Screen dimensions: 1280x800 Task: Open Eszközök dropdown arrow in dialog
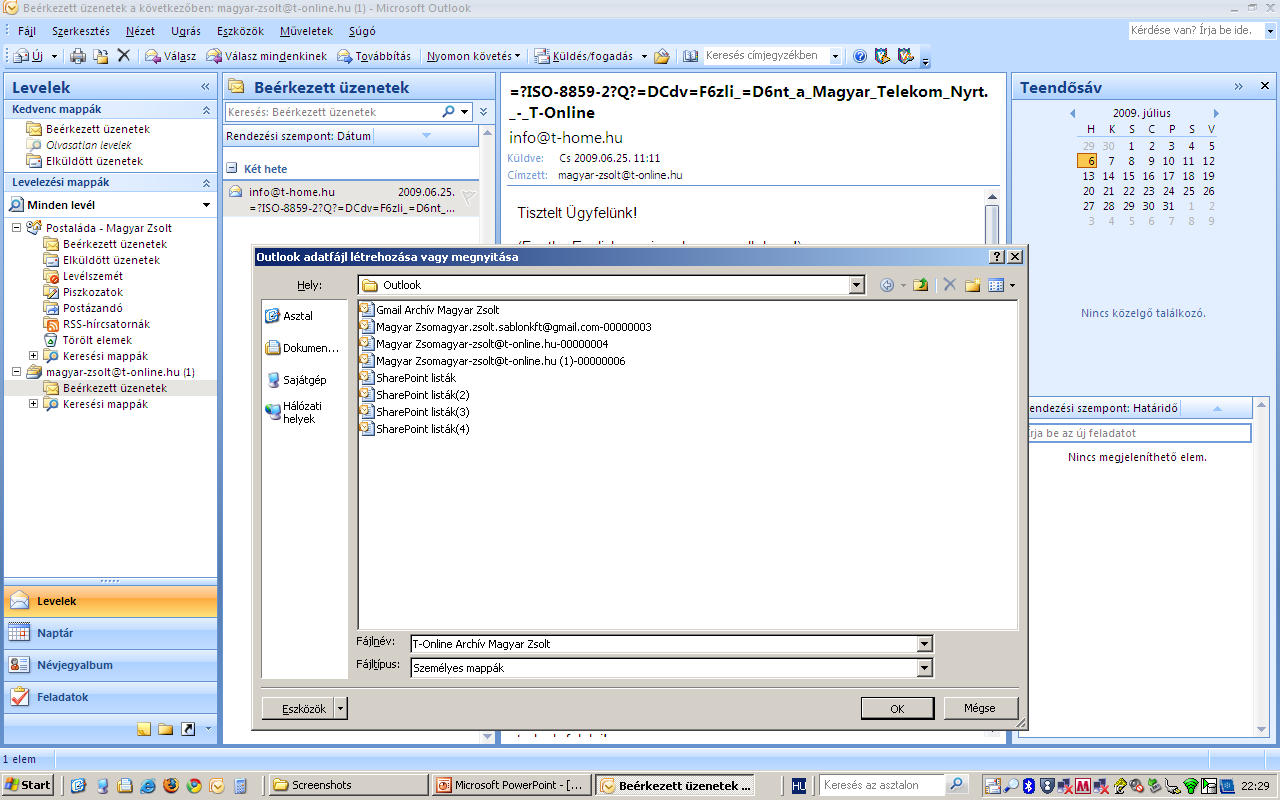click(341, 708)
